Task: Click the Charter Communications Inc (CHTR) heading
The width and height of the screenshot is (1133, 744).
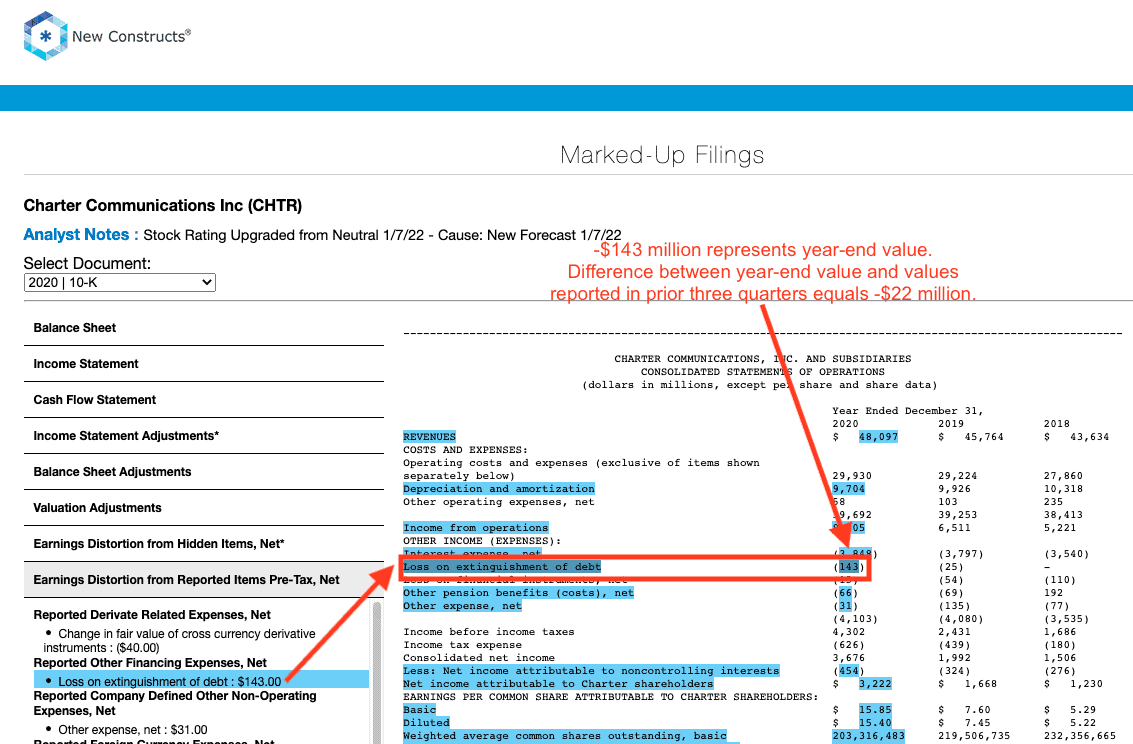Action: 163,206
